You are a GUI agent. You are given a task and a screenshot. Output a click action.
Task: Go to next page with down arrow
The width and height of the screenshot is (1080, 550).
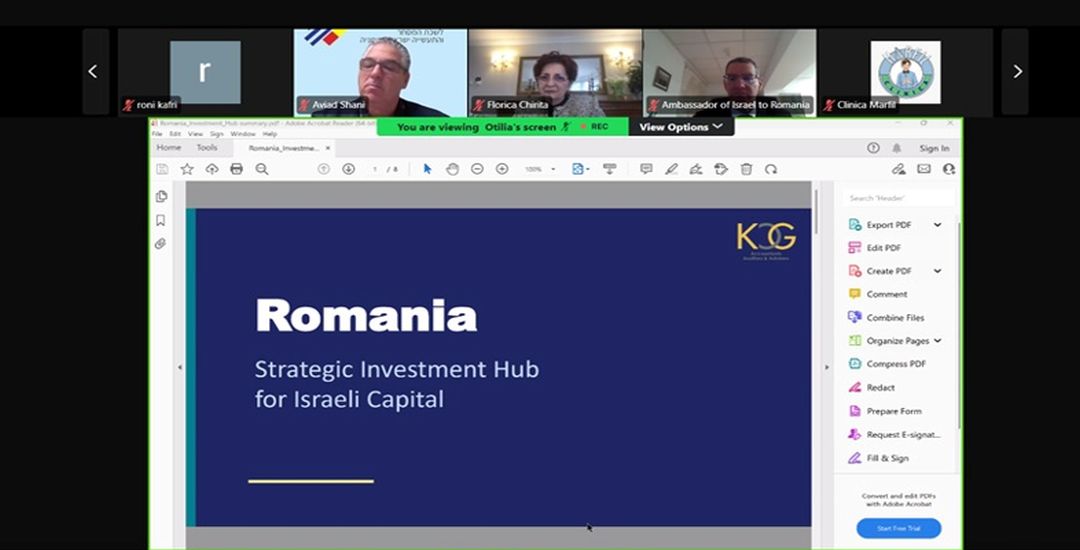tap(348, 169)
